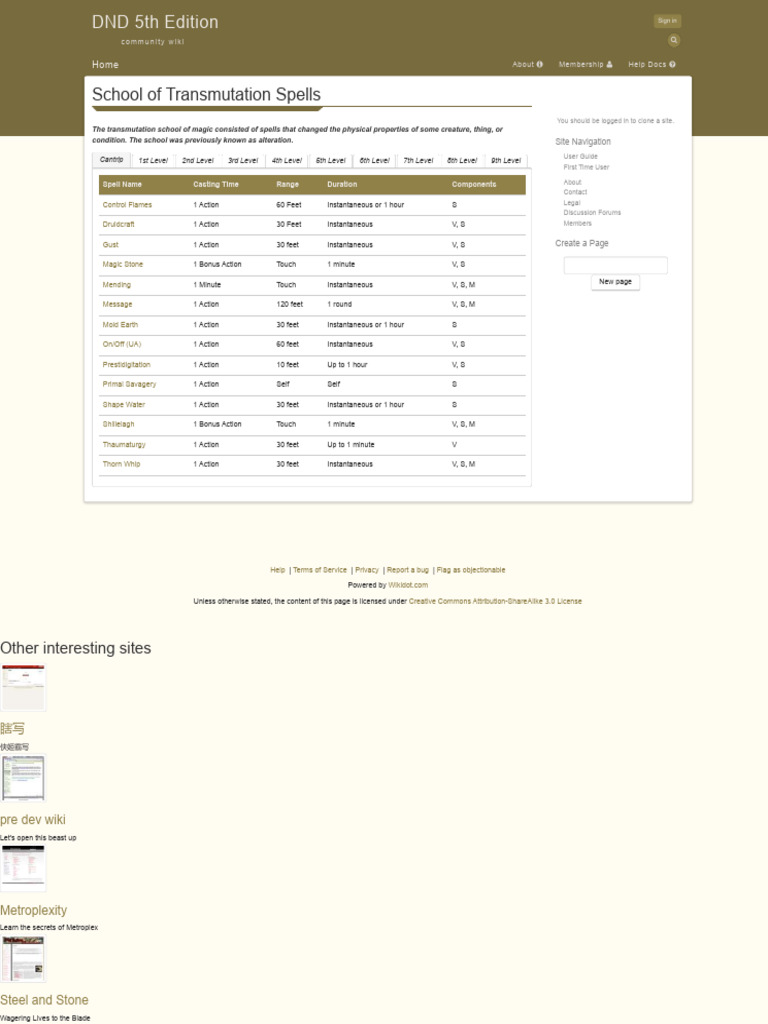
Task: Open the footer Help link
Action: pyautogui.click(x=278, y=570)
